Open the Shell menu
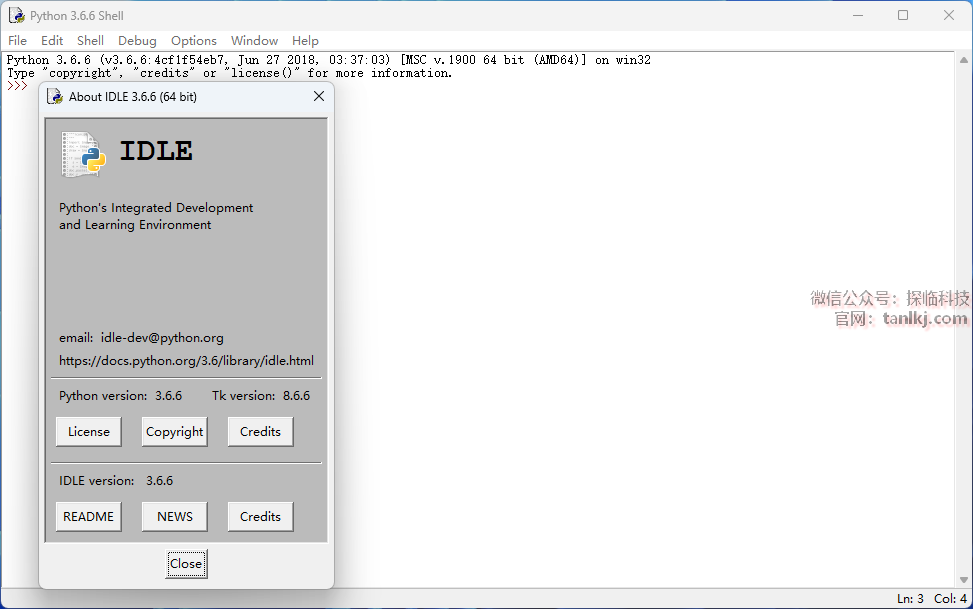The image size is (973, 609). click(90, 40)
